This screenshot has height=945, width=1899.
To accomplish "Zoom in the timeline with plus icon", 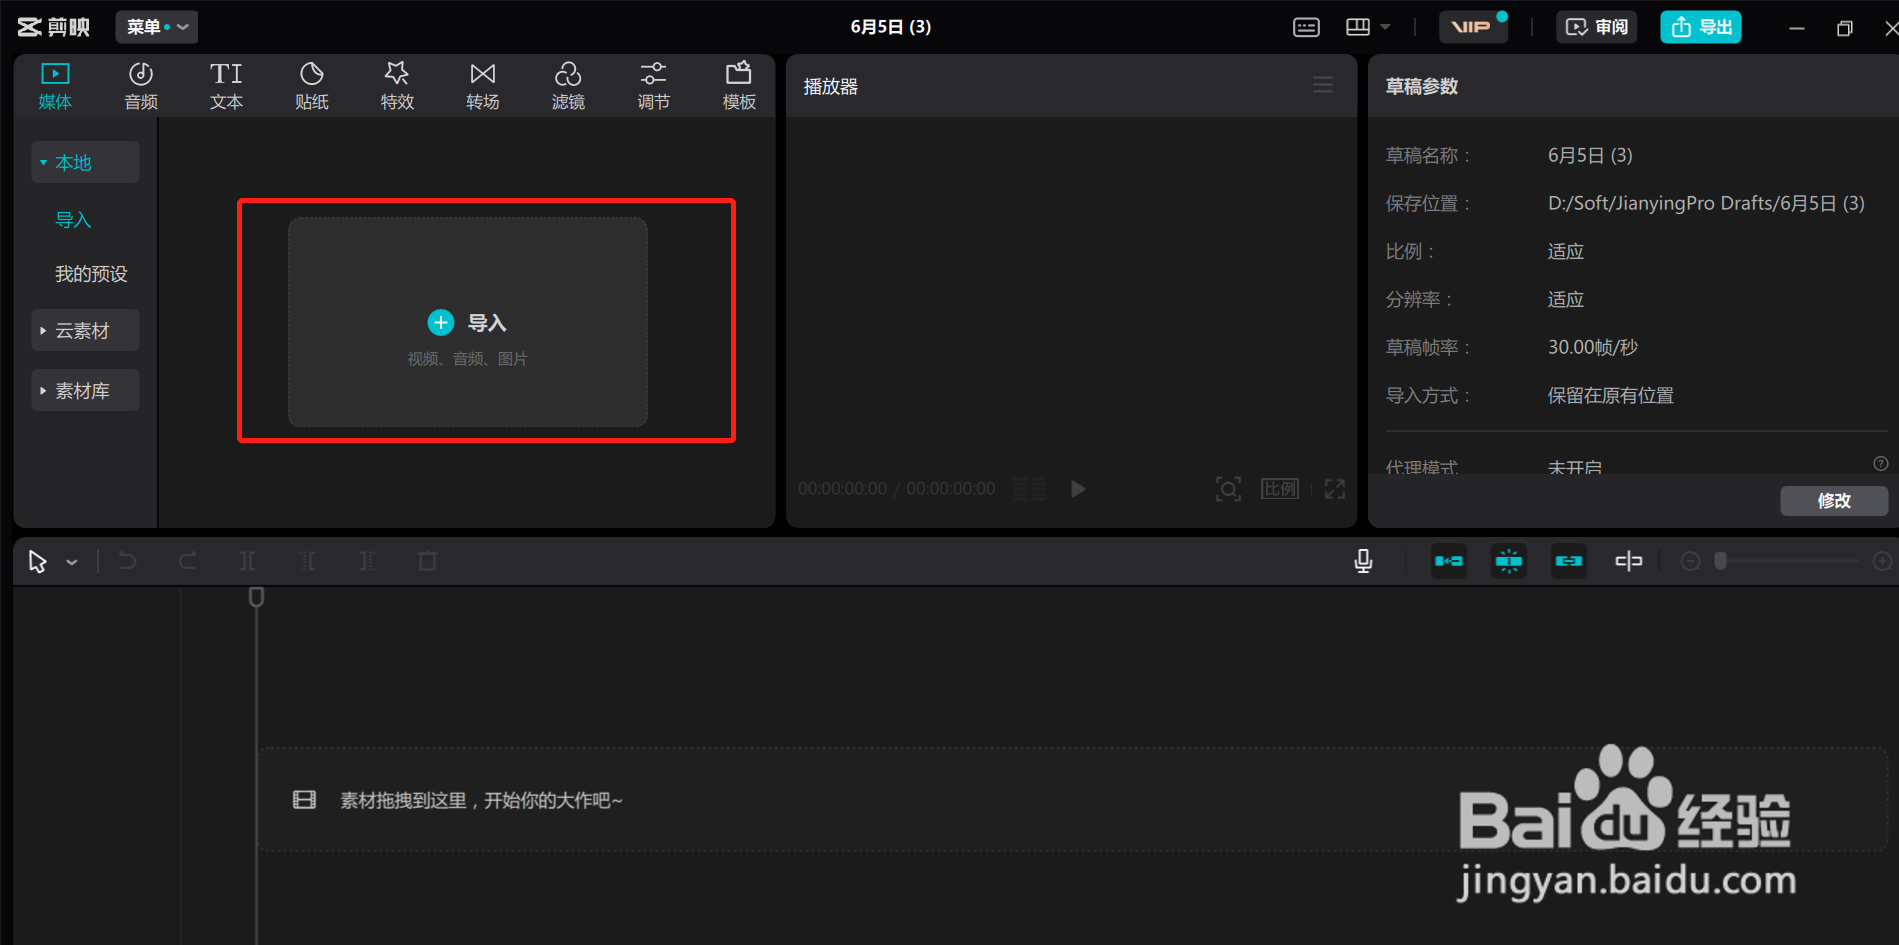I will tap(1882, 561).
